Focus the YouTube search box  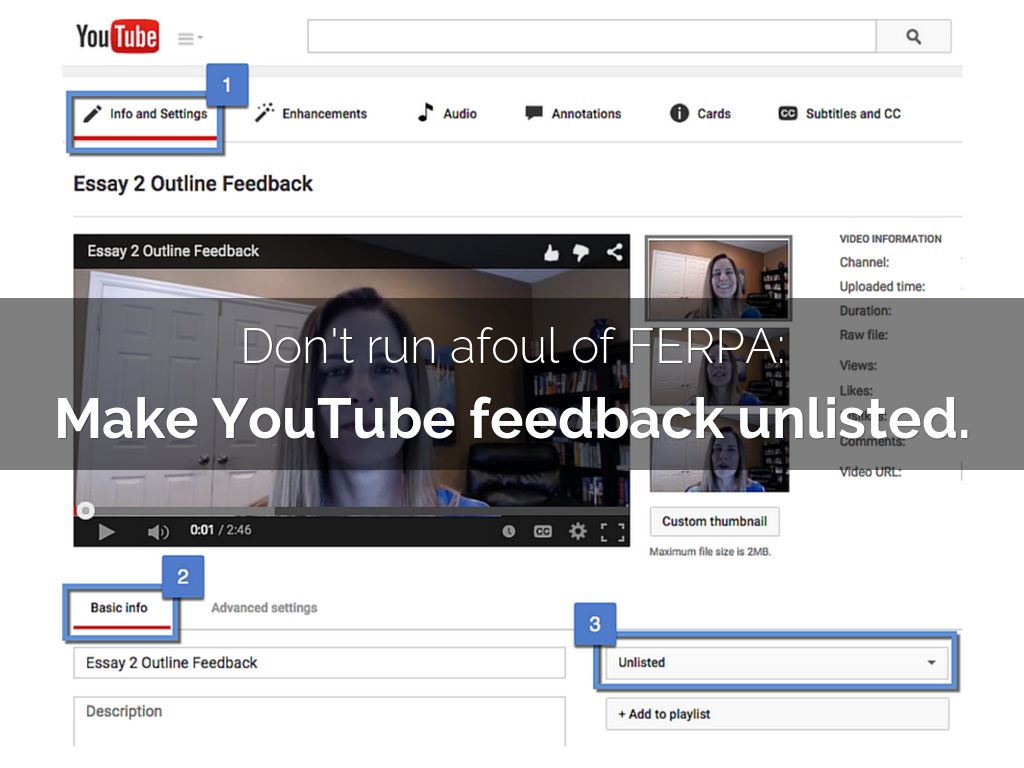tap(591, 37)
